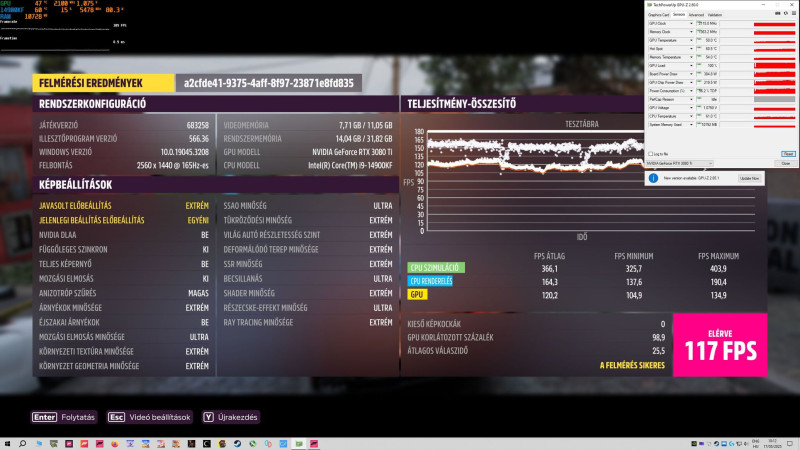The image size is (800, 450).
Task: Click the 117 FPS result box
Action: click(720, 345)
